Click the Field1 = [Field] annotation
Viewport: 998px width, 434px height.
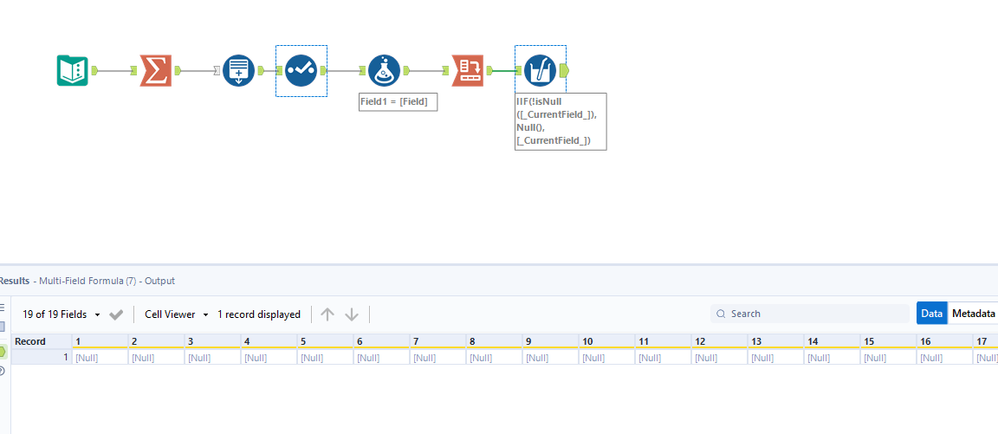click(398, 102)
